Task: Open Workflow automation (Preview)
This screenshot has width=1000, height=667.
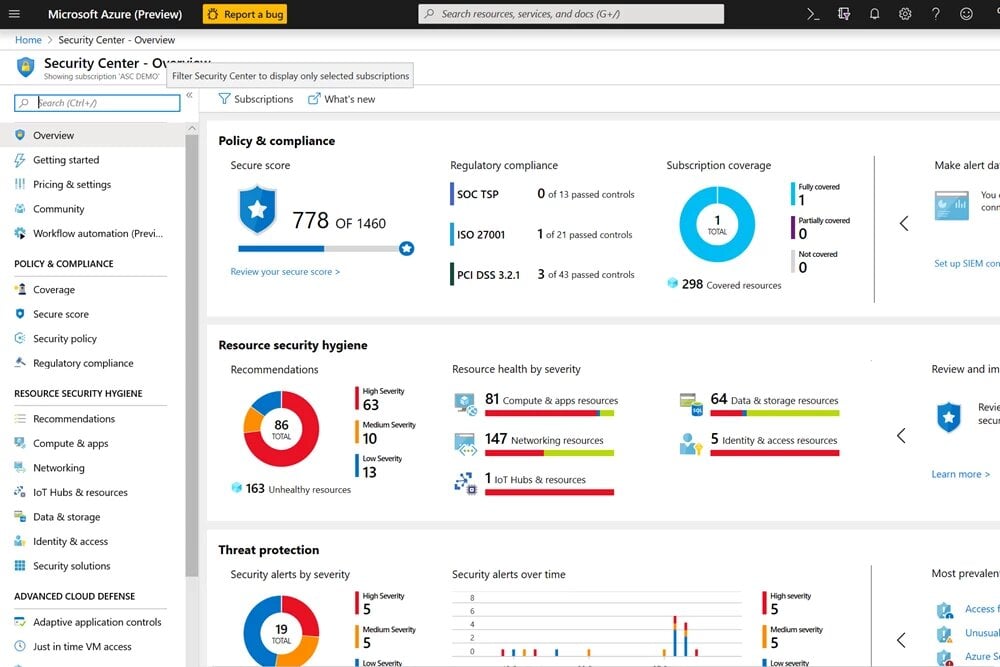Action: tap(20, 233)
